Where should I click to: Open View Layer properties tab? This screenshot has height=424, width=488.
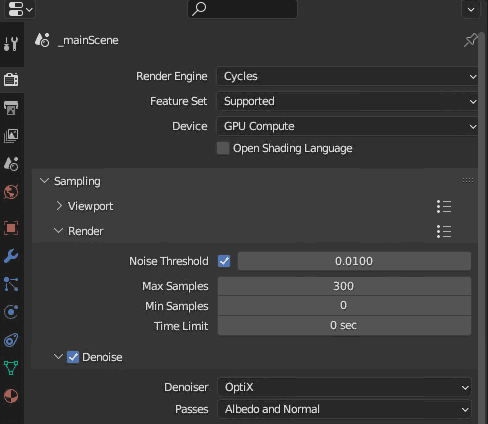[x=11, y=136]
